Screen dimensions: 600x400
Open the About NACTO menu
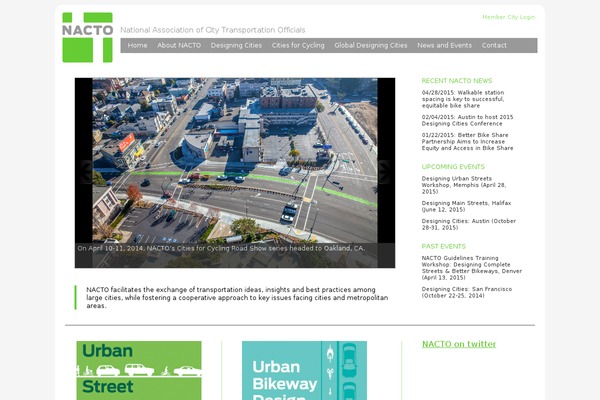(x=179, y=45)
